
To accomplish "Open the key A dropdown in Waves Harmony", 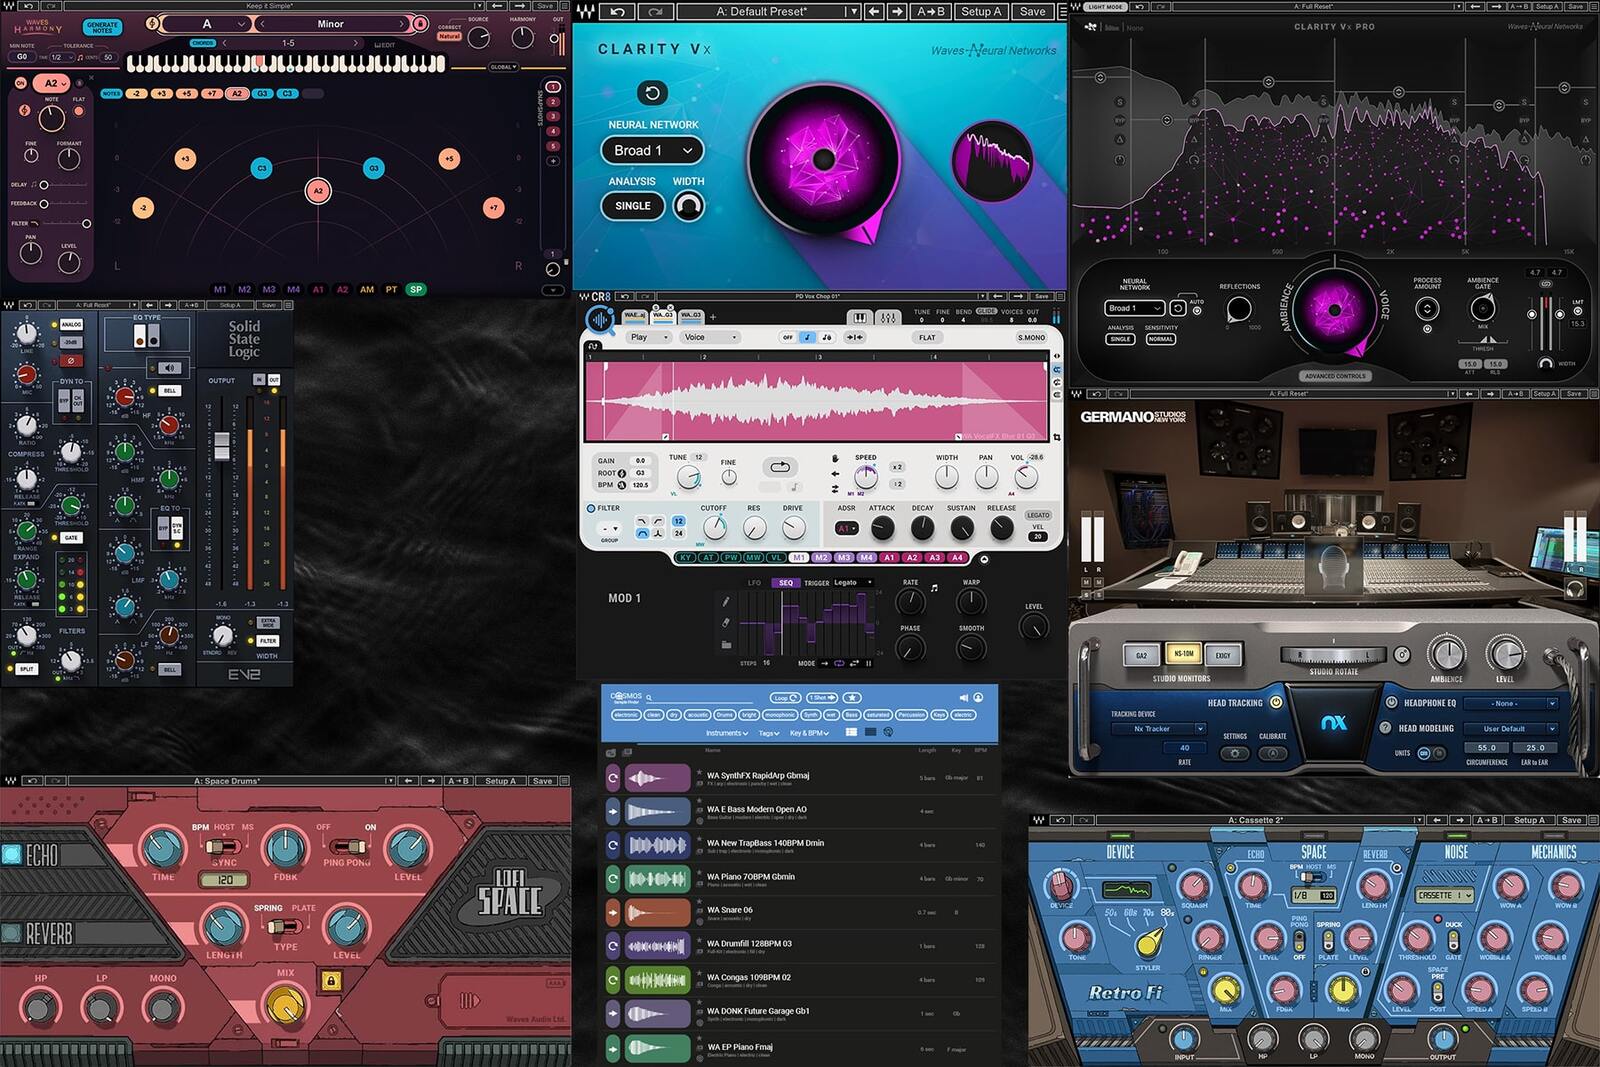I will pyautogui.click(x=207, y=24).
